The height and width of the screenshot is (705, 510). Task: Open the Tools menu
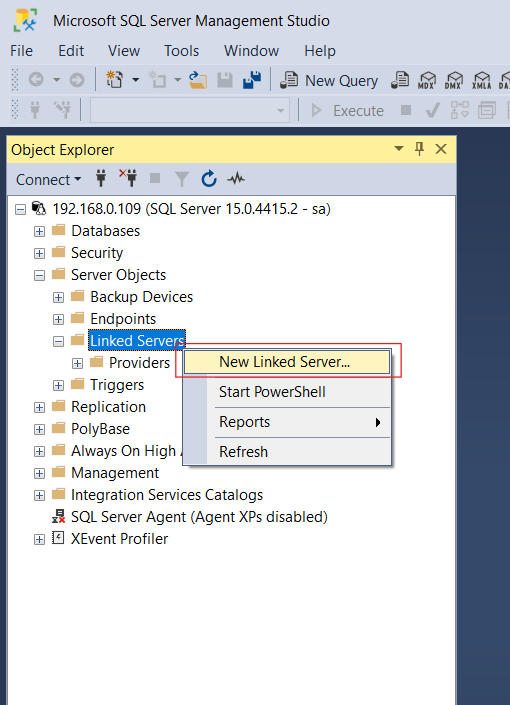click(x=181, y=51)
